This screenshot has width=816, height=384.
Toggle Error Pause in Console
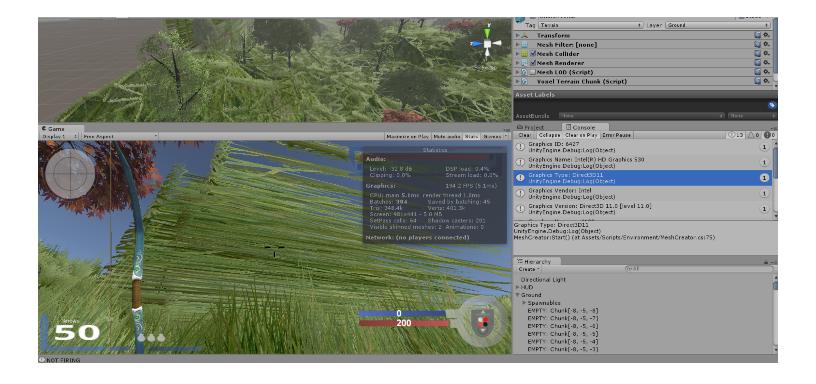(617, 135)
